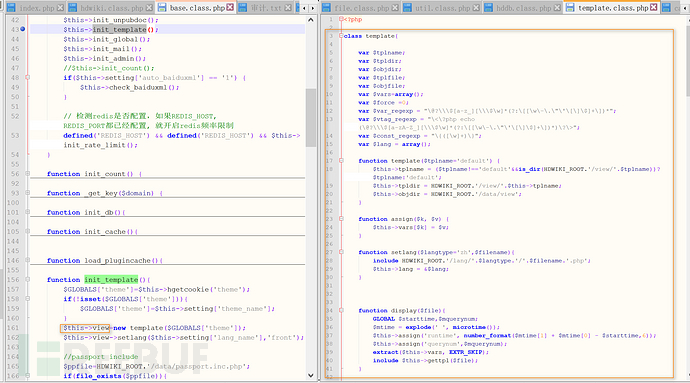Expand the init_cache function fold
This screenshot has height=383, width=690.
(x=27, y=231)
